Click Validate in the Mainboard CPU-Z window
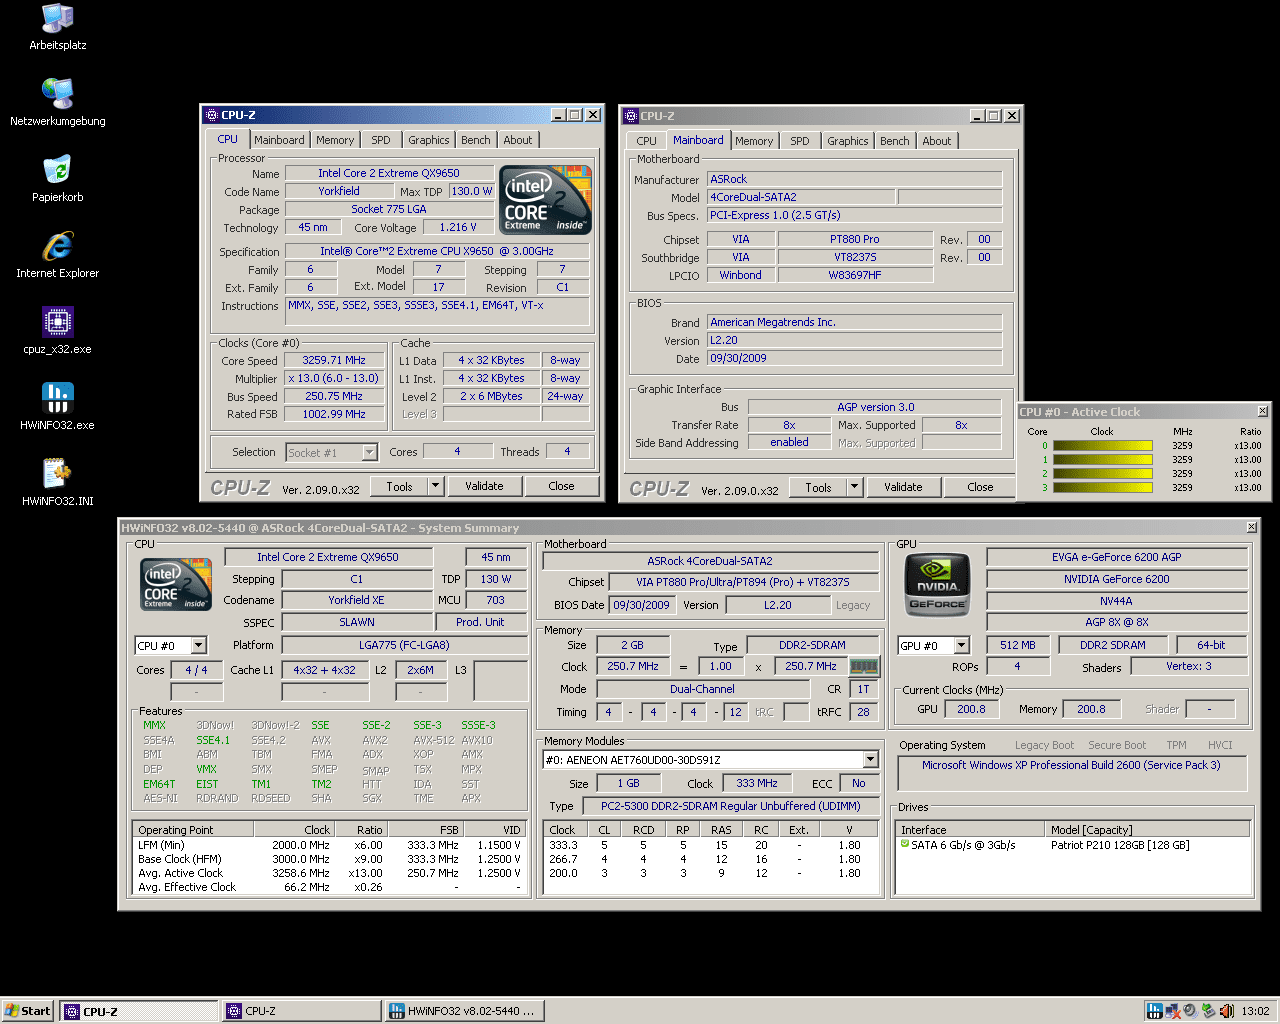1280x1024 pixels. click(903, 487)
